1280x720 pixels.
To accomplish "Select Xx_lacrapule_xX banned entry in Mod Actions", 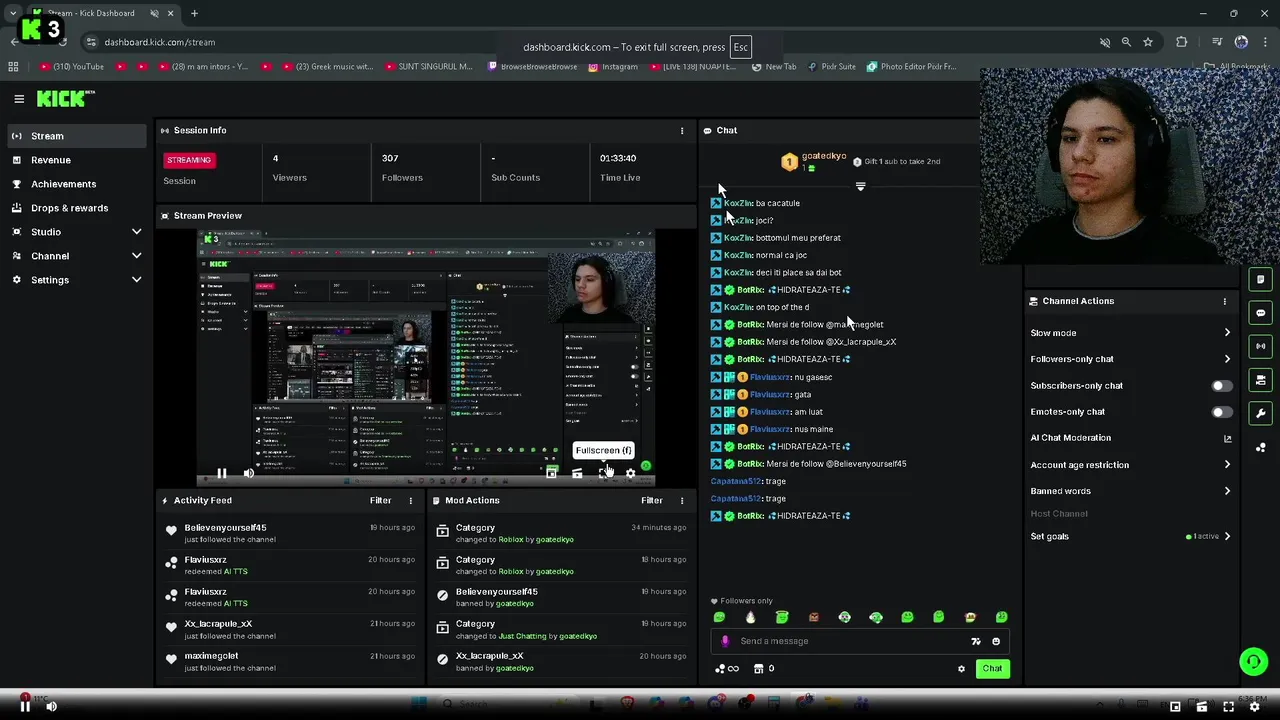I will pos(562,661).
